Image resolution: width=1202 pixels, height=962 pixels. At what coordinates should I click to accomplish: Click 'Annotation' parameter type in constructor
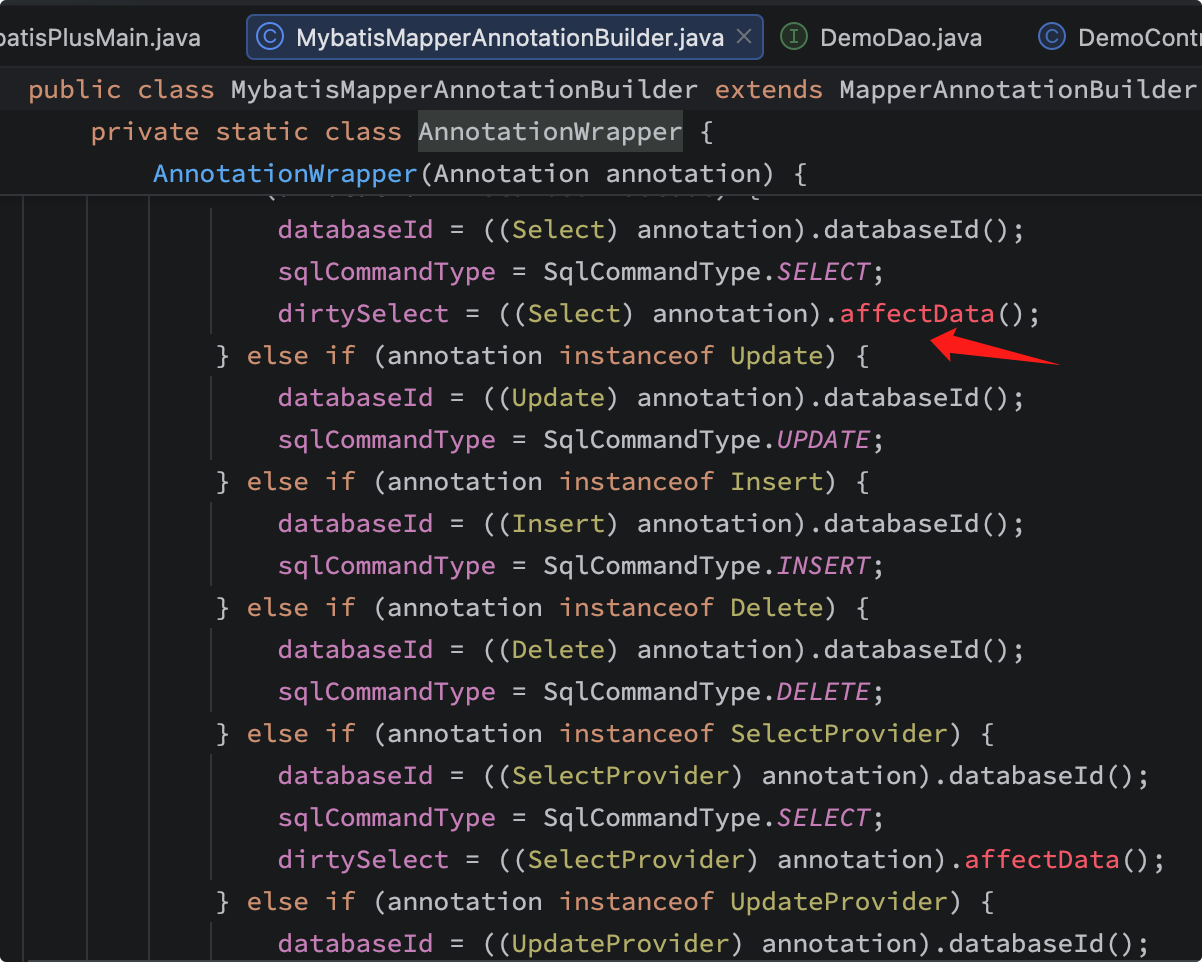[511, 174]
